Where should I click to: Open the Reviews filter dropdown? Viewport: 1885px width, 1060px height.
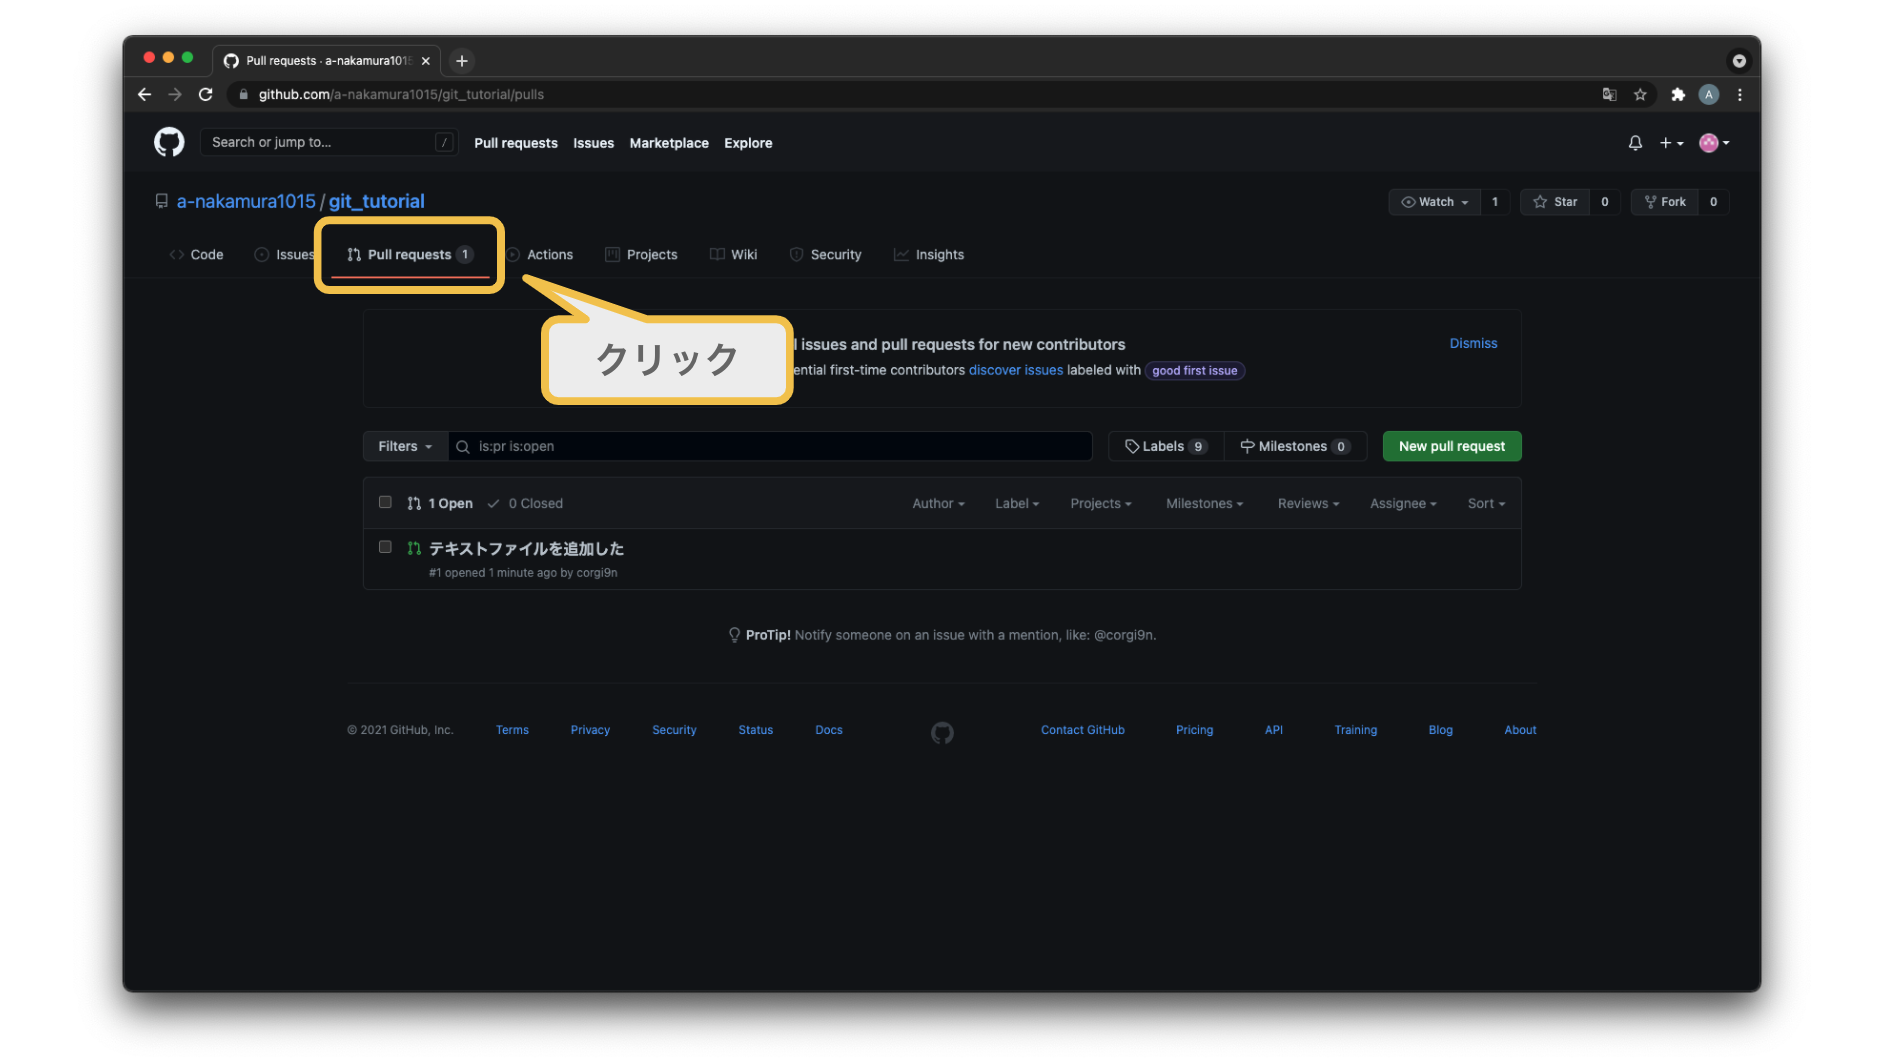tap(1308, 504)
